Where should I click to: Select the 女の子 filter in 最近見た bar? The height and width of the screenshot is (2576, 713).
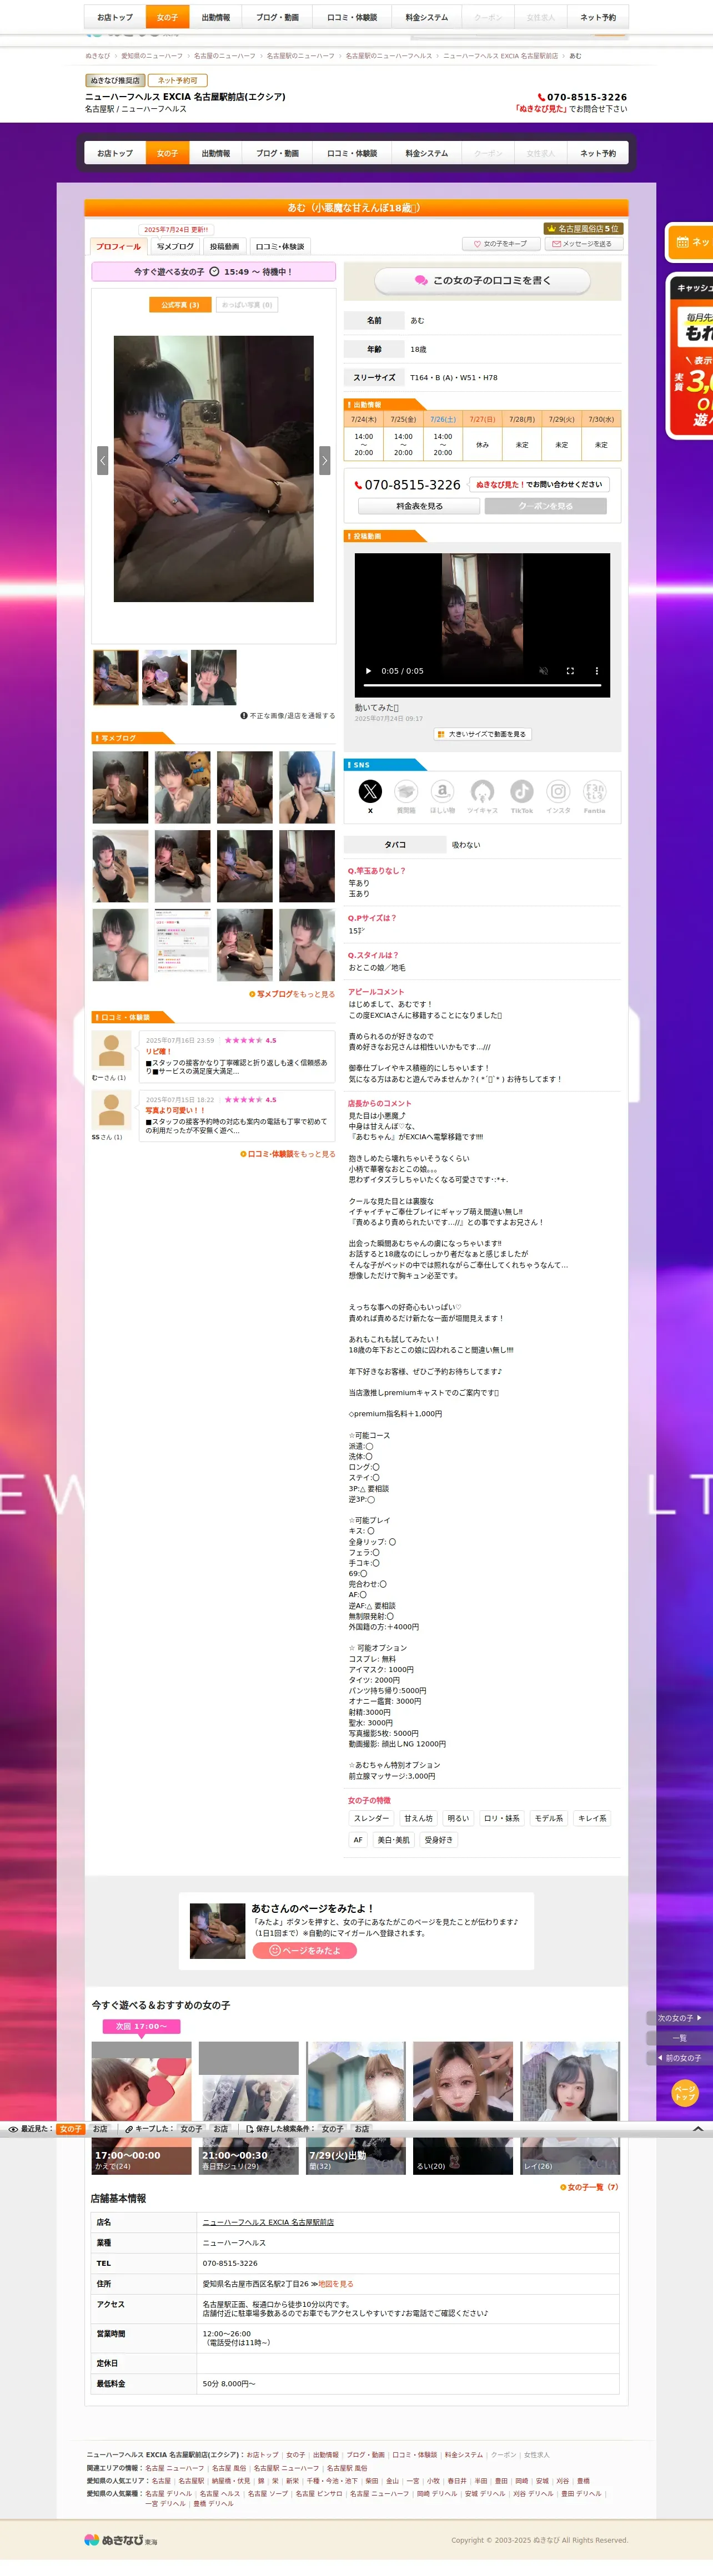[70, 2129]
